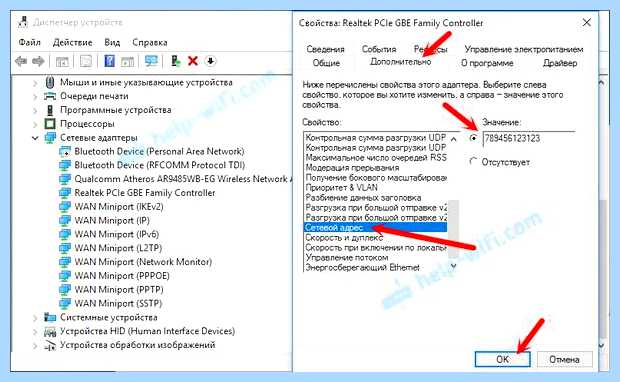Click the OK button
The width and height of the screenshot is (620, 382).
pyautogui.click(x=502, y=359)
